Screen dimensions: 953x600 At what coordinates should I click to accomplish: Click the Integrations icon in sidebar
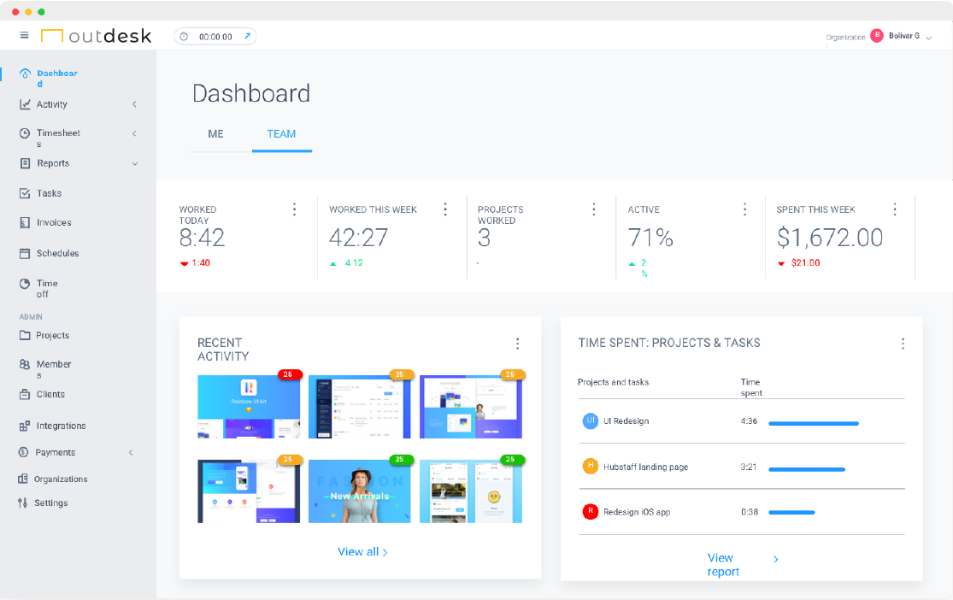coord(25,425)
